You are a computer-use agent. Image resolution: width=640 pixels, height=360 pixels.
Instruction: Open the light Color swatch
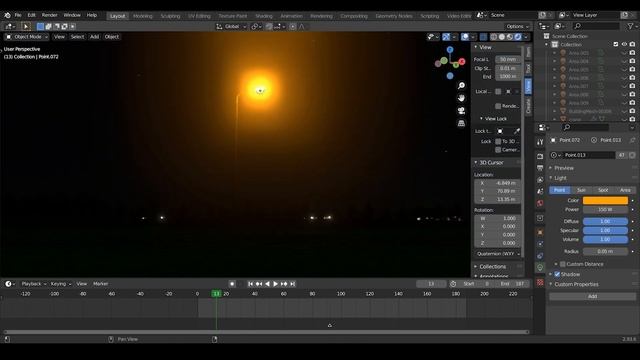point(605,200)
